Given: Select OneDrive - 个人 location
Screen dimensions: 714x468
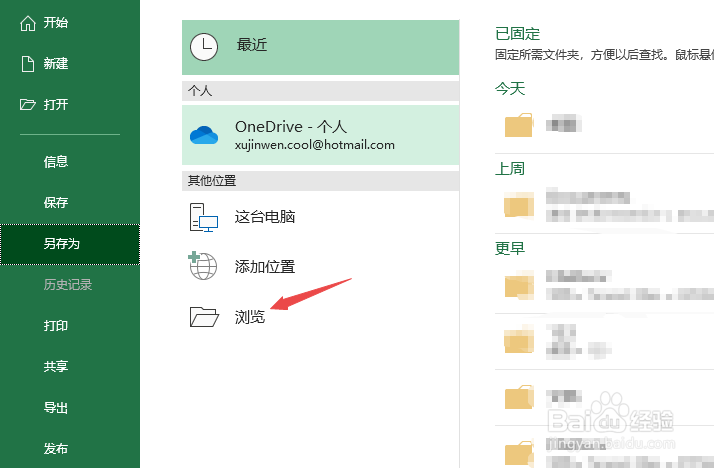Looking at the screenshot, I should [321, 135].
